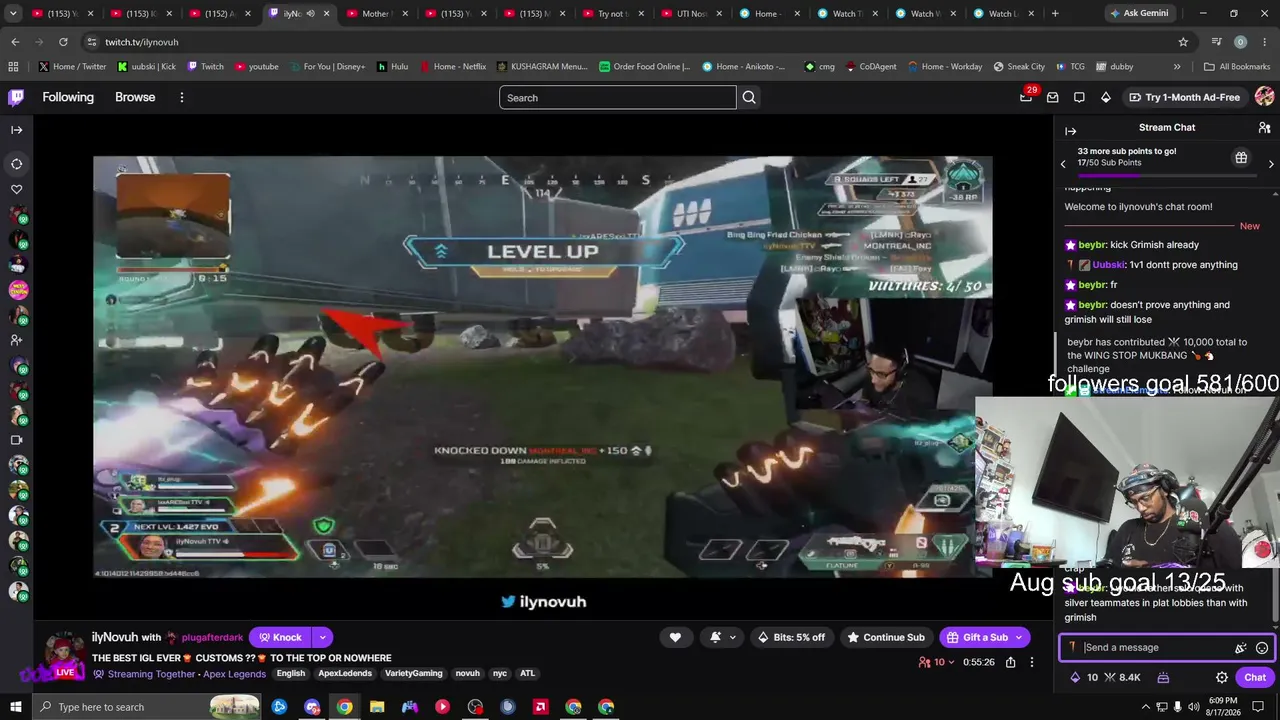Open the Browse tab
Image resolution: width=1280 pixels, height=720 pixels.
135,97
